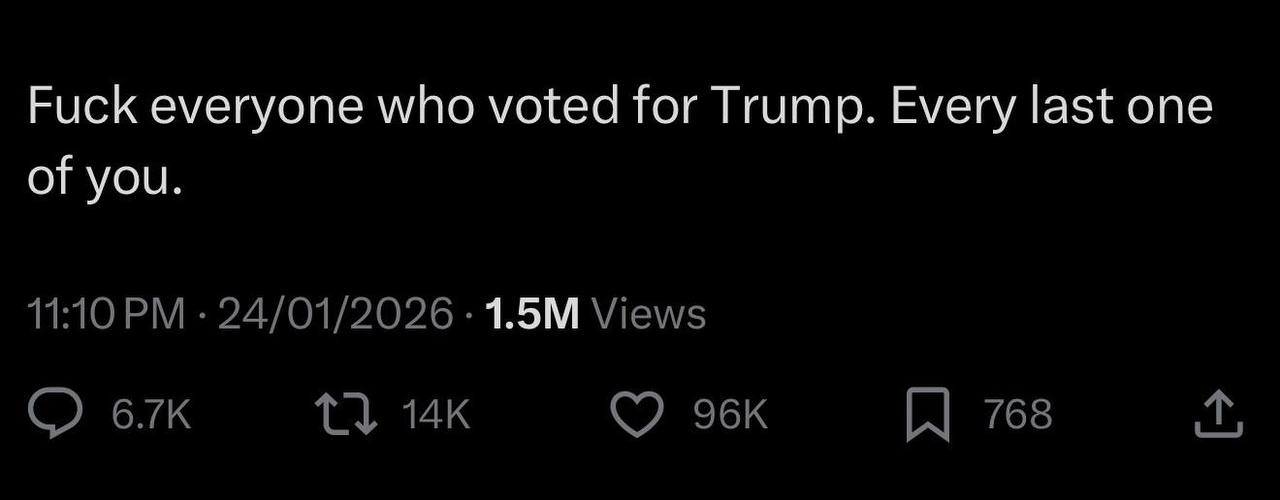This screenshot has height=500, width=1280.
Task: Open the share menu via upload arrow icon
Action: click(1219, 416)
